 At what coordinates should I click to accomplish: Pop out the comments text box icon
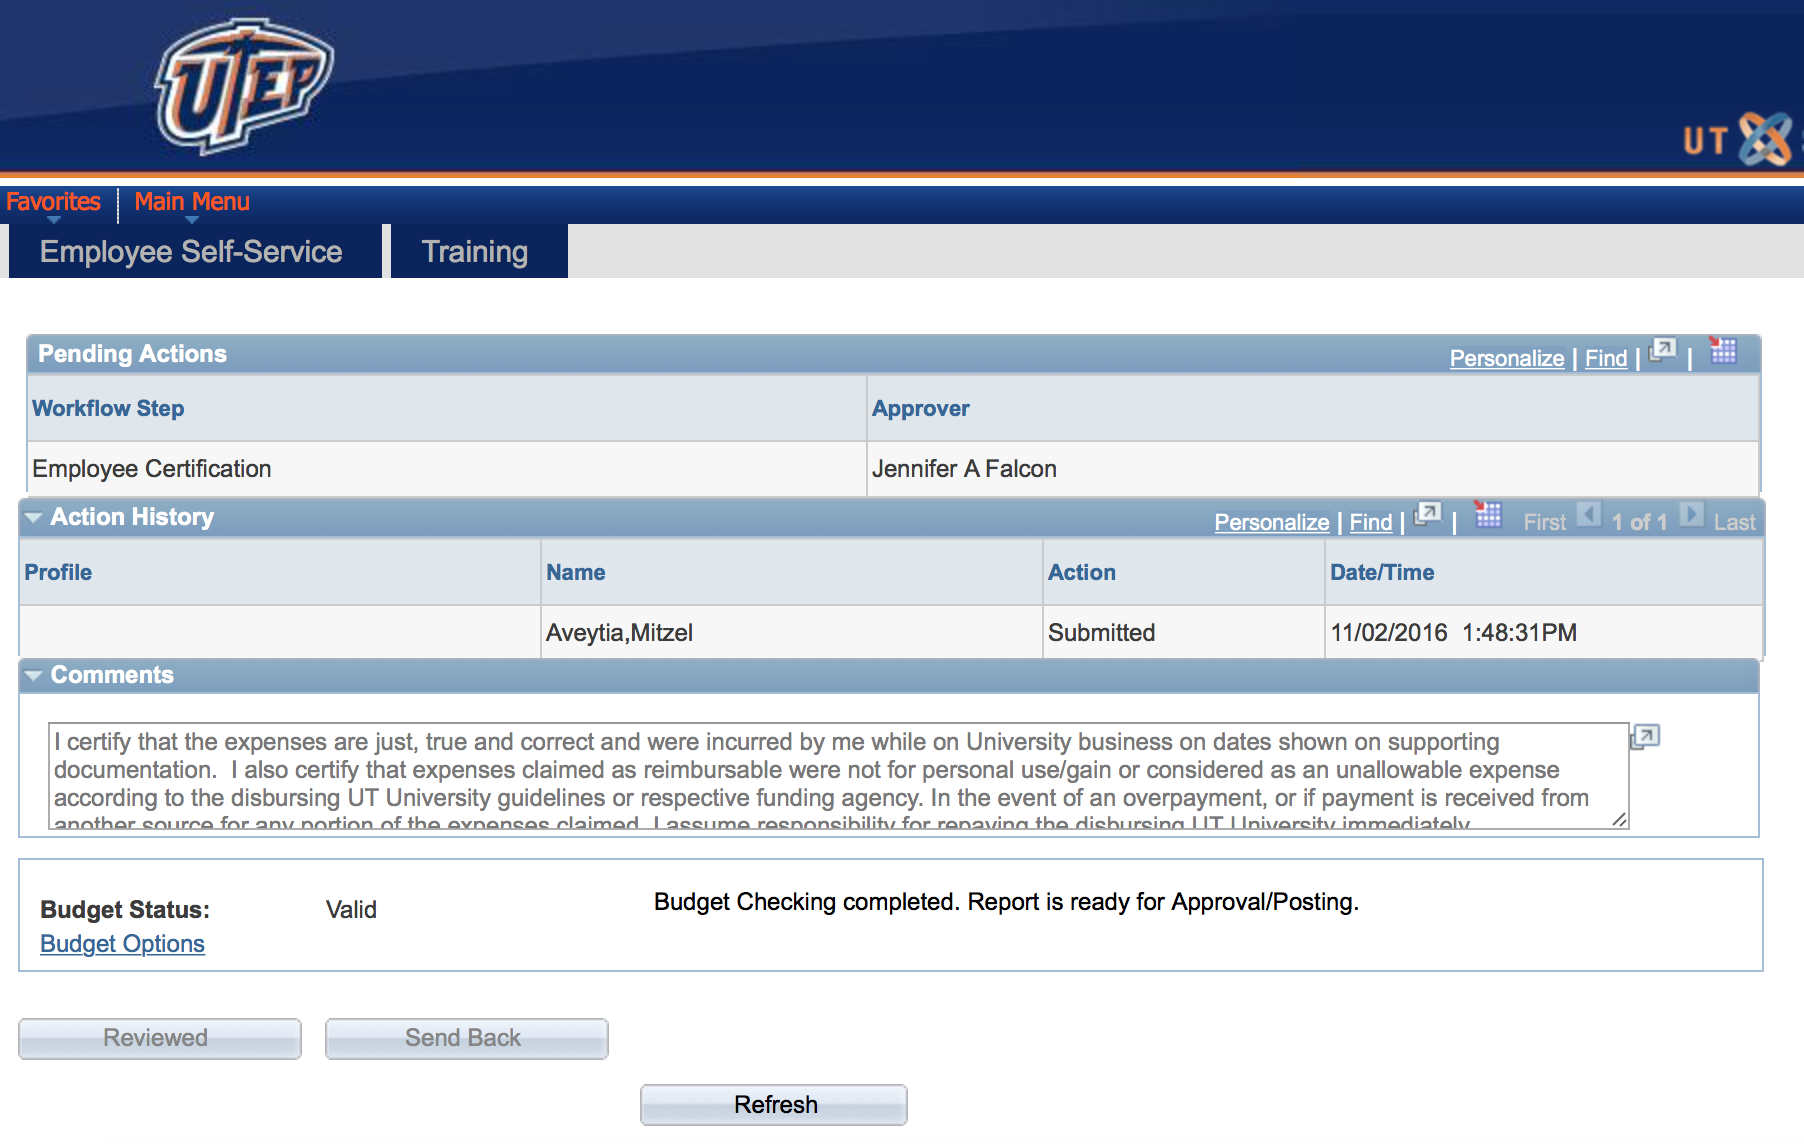pos(1645,738)
